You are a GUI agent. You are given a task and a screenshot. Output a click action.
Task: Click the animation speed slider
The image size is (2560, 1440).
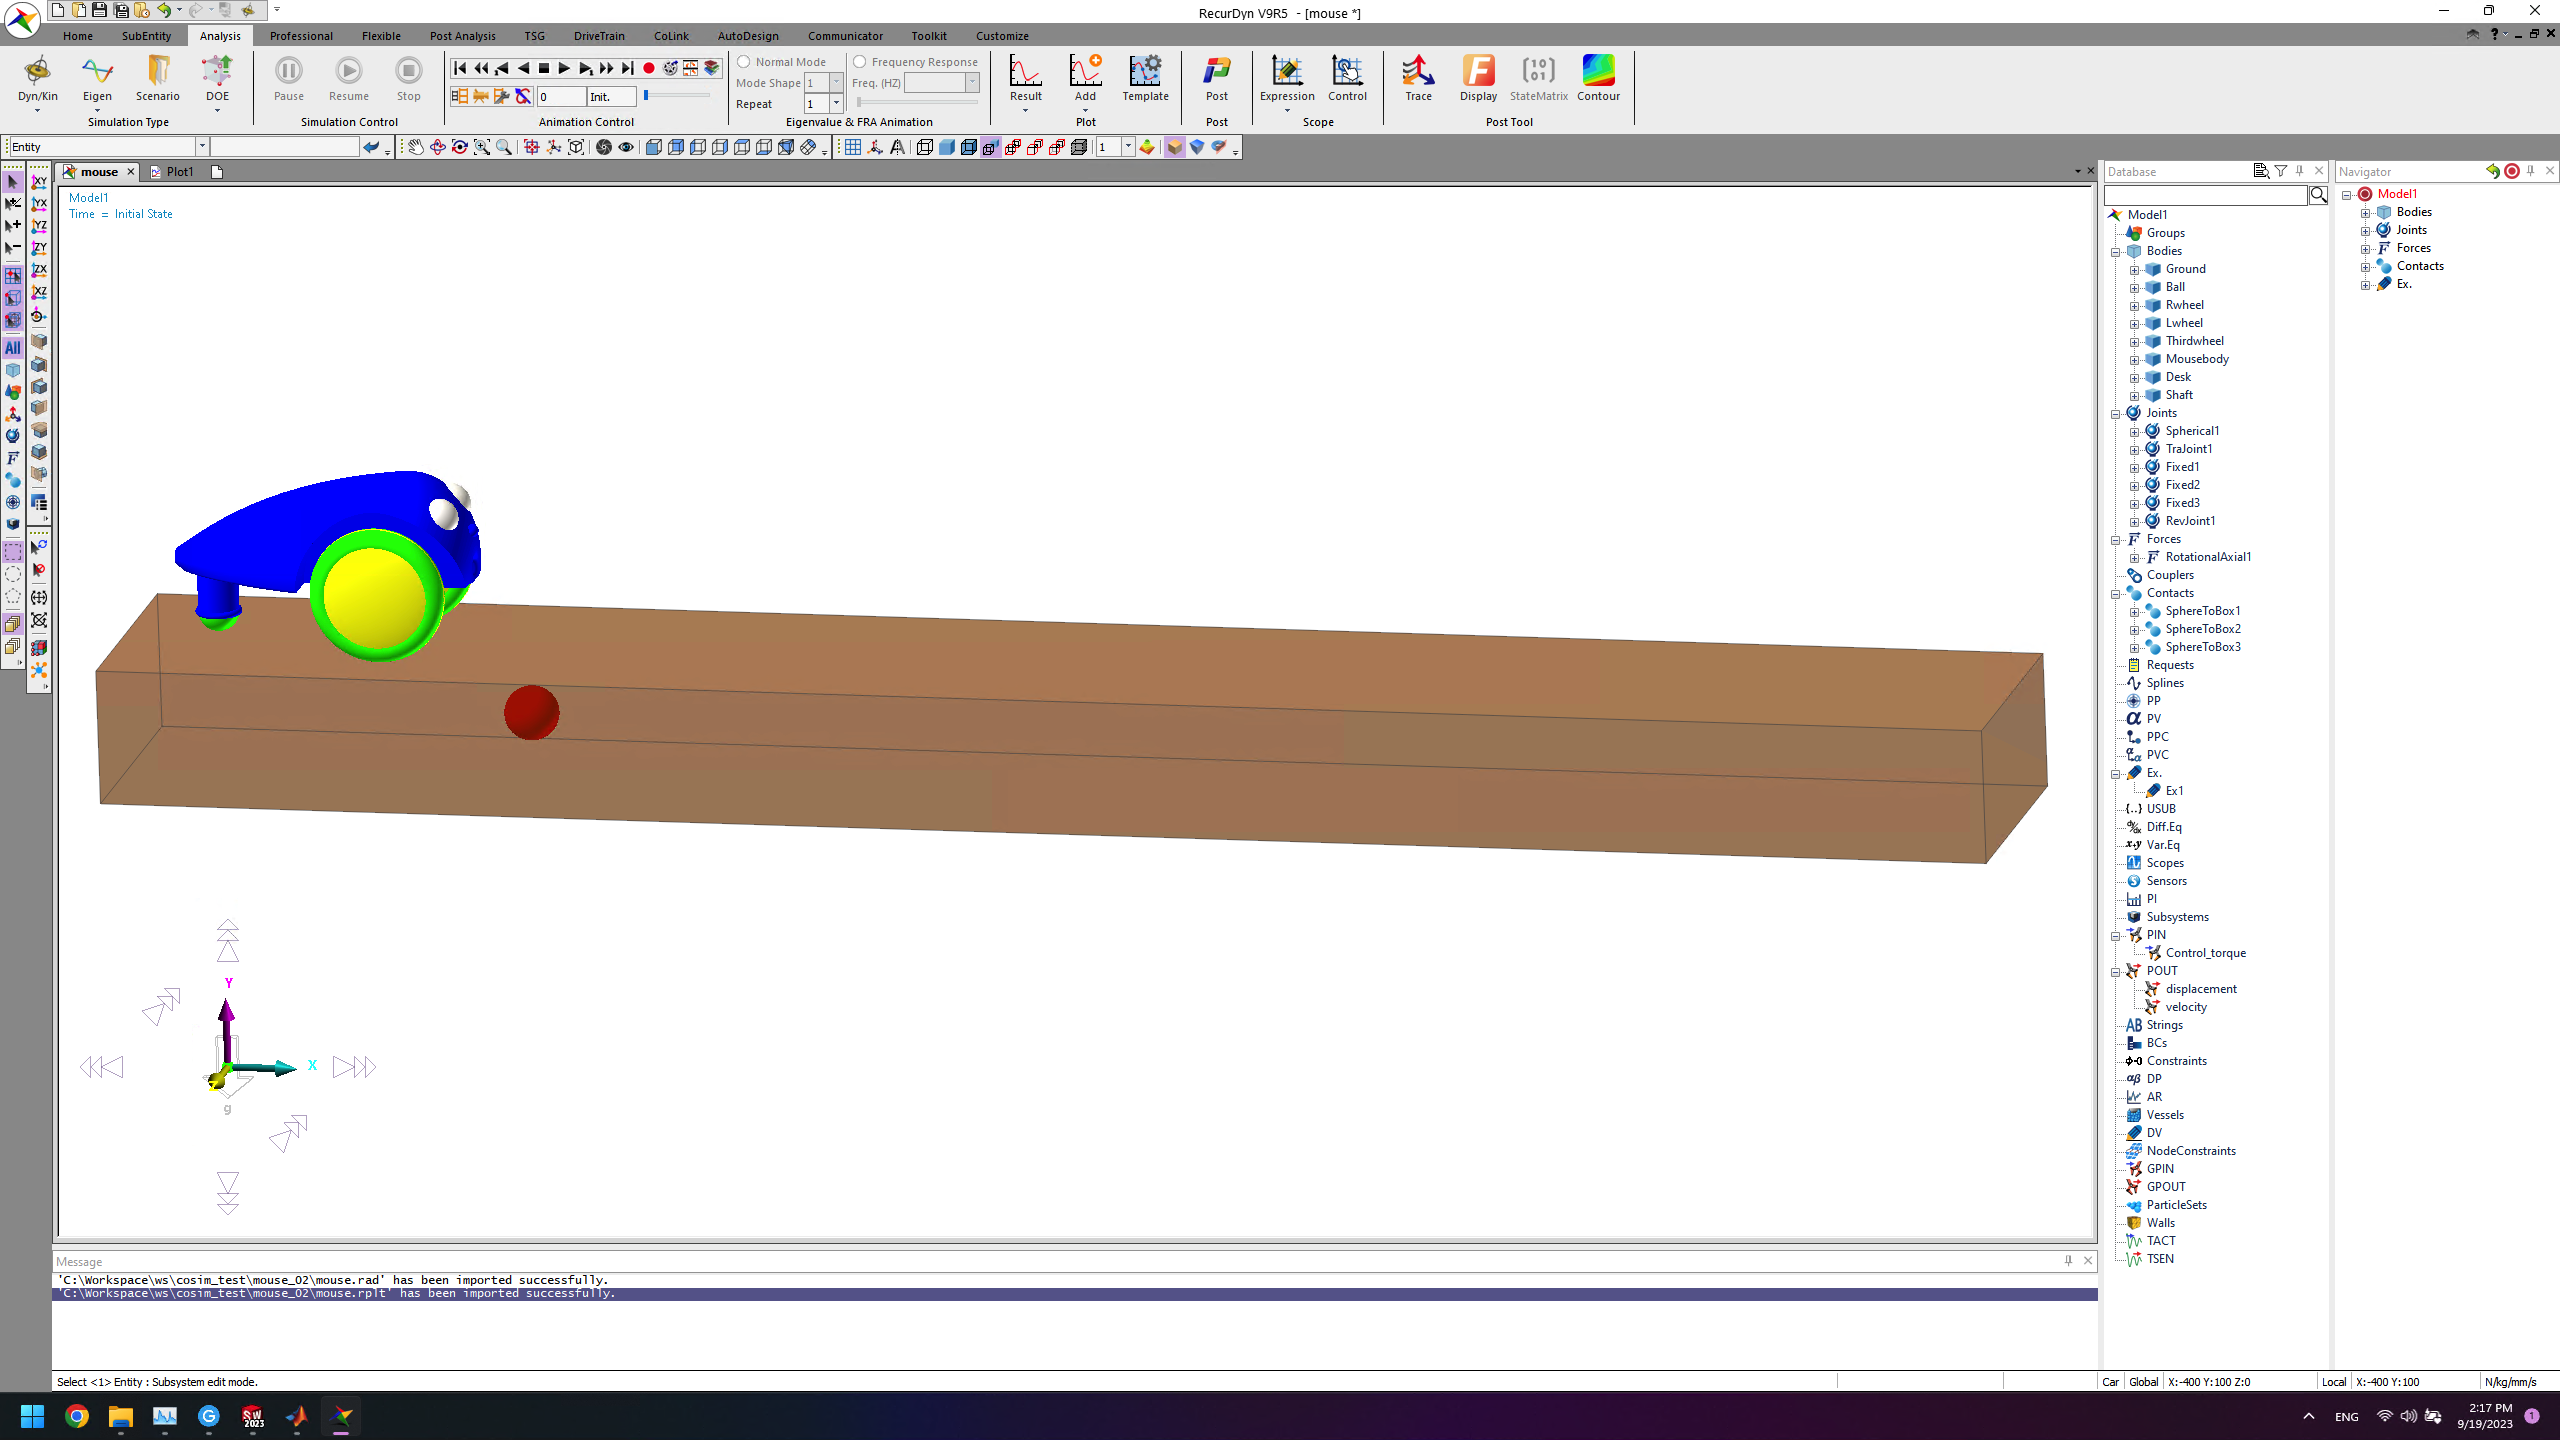[x=677, y=96]
